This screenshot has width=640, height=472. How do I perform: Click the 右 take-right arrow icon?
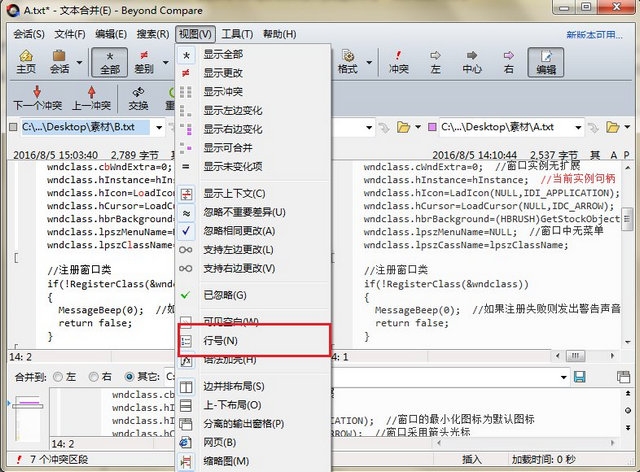coord(508,62)
